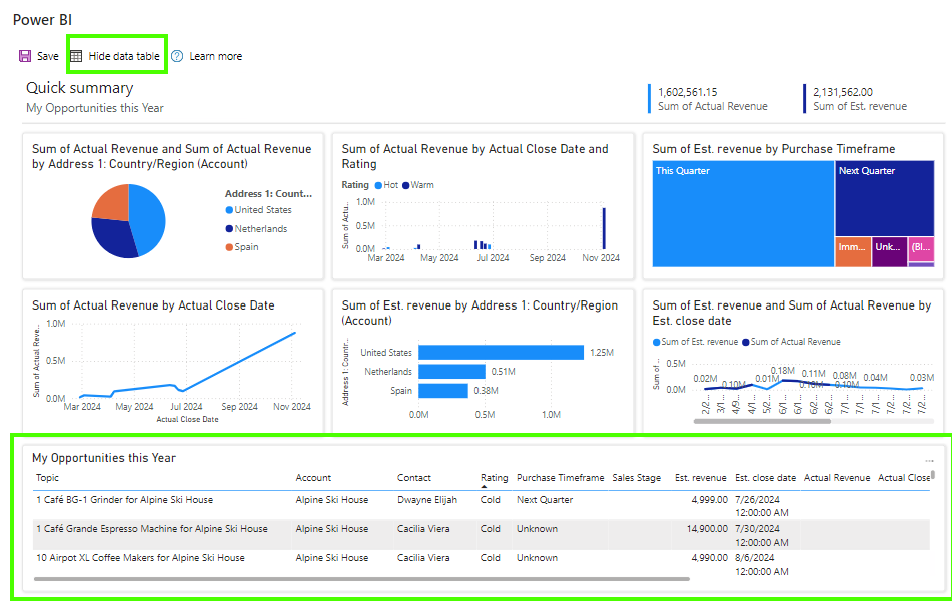Click the United States bar in bar chart

(500, 353)
